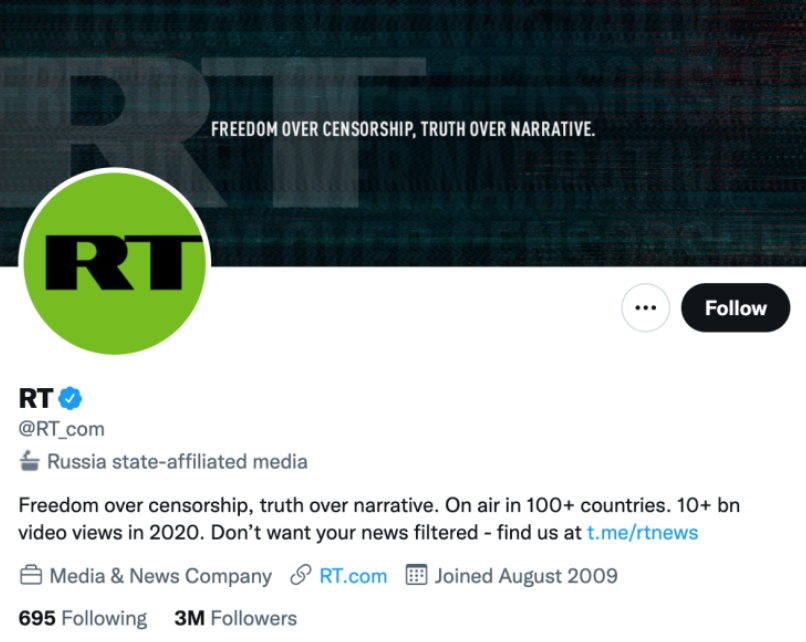Click the RT green profile picture
Screen dimensions: 806x642
tap(114, 262)
